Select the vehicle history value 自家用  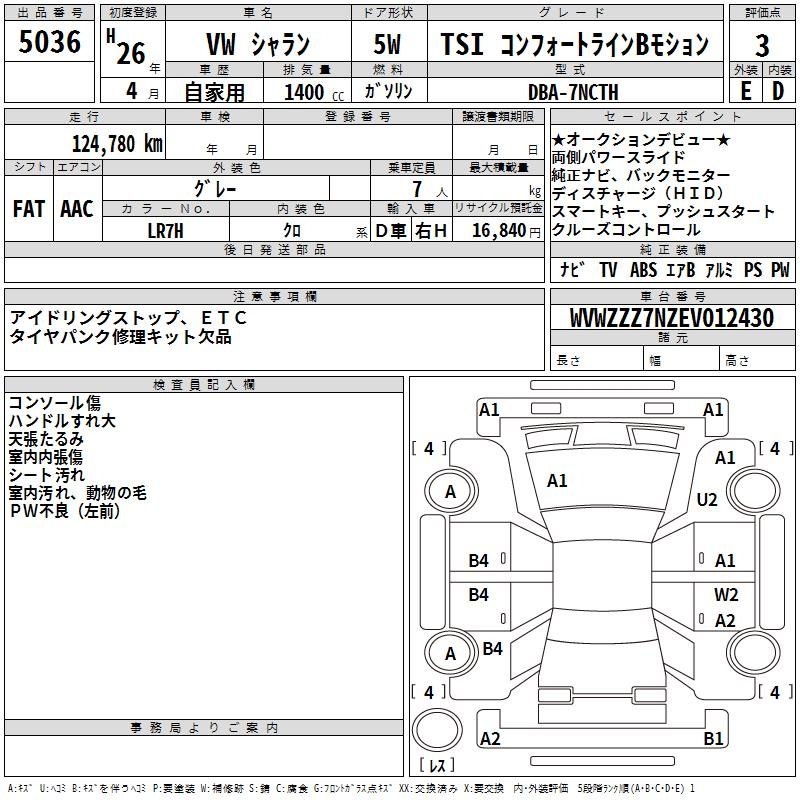click(215, 92)
